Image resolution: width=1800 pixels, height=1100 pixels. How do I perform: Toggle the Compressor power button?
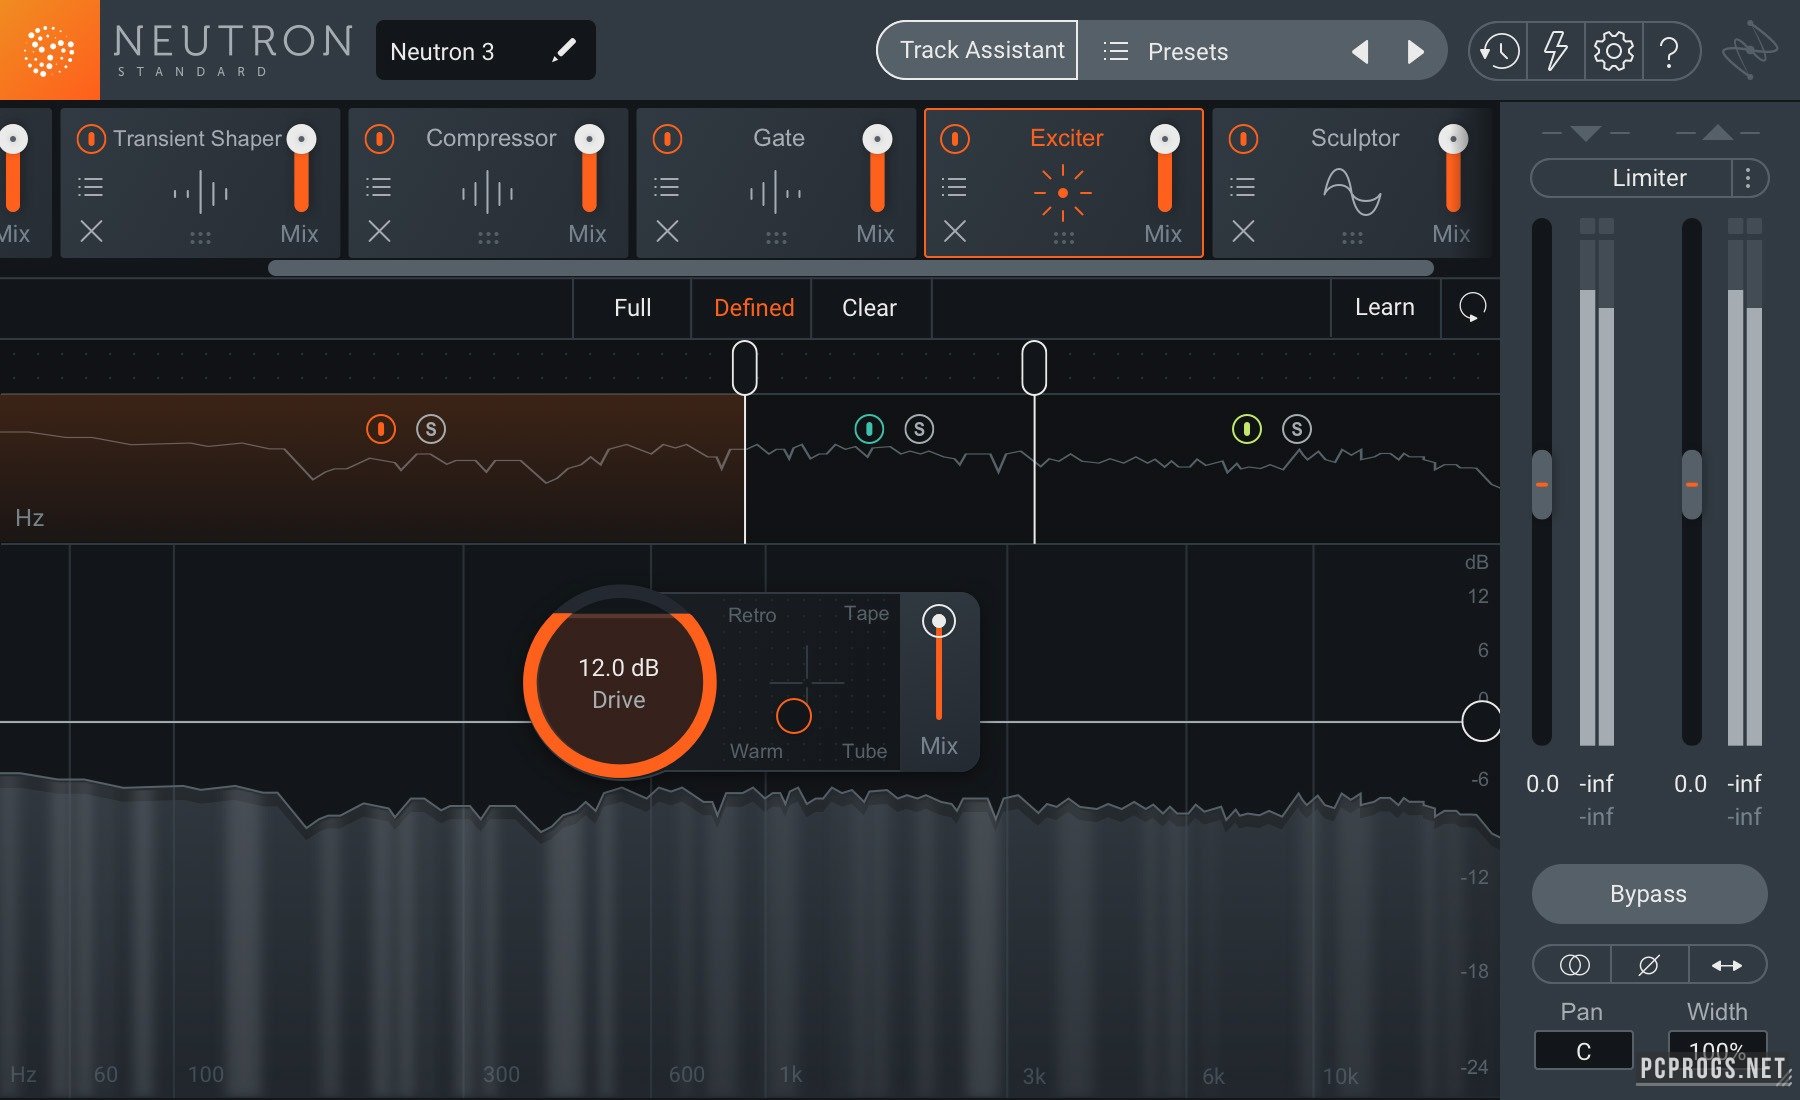point(379,138)
